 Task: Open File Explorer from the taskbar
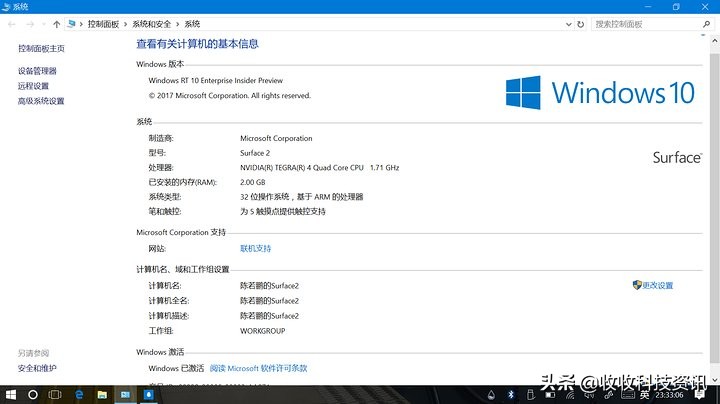coord(102,395)
